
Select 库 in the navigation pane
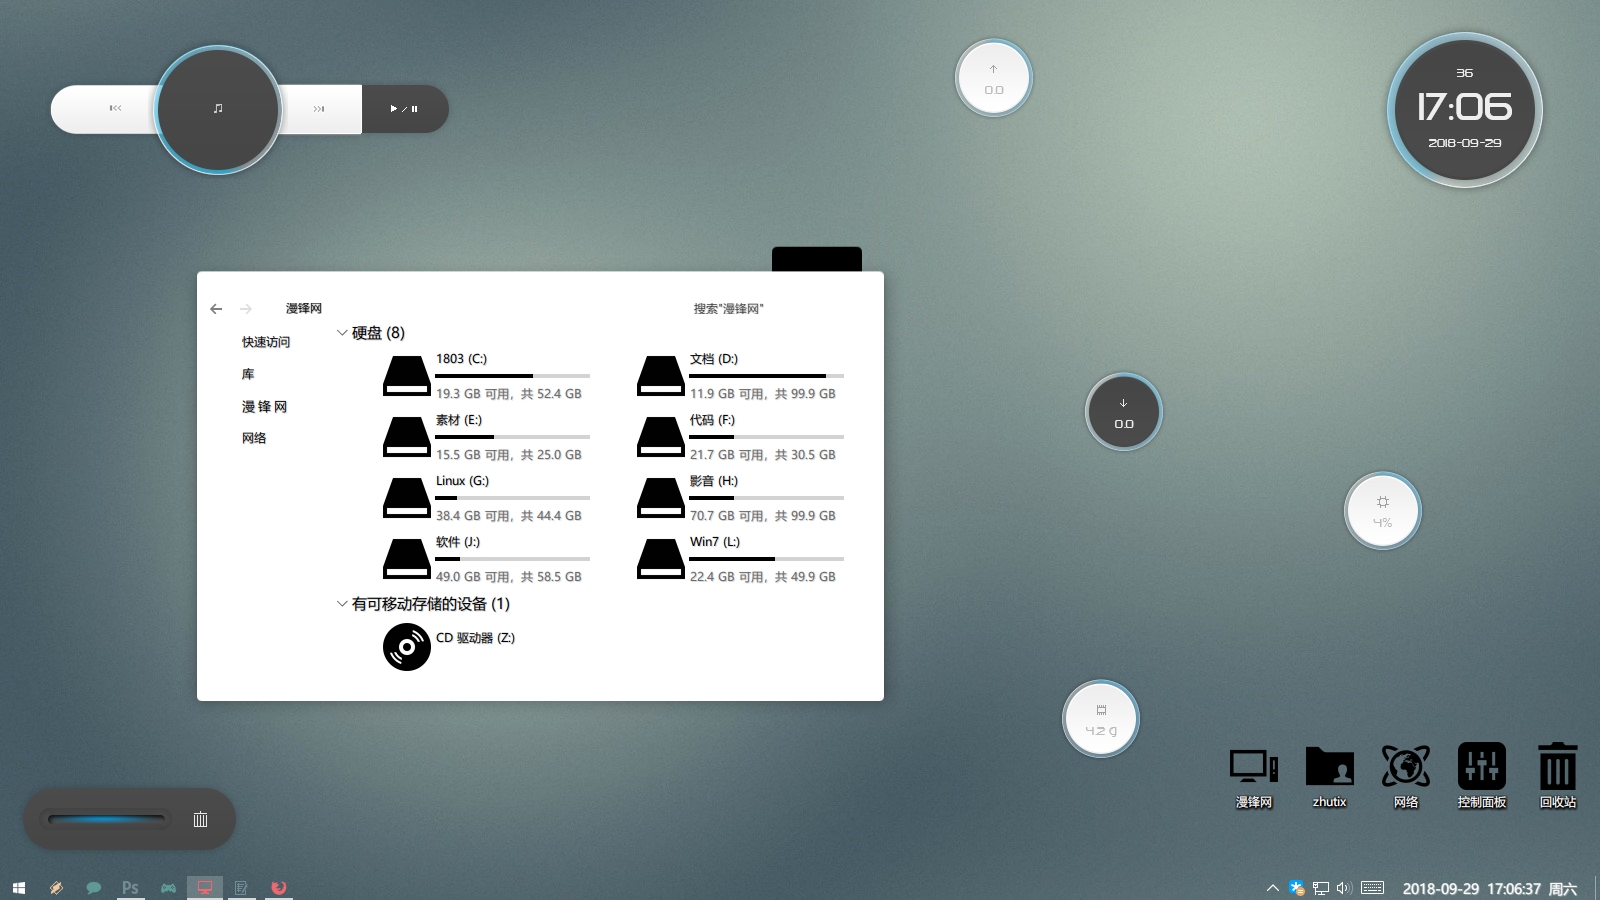pos(248,374)
